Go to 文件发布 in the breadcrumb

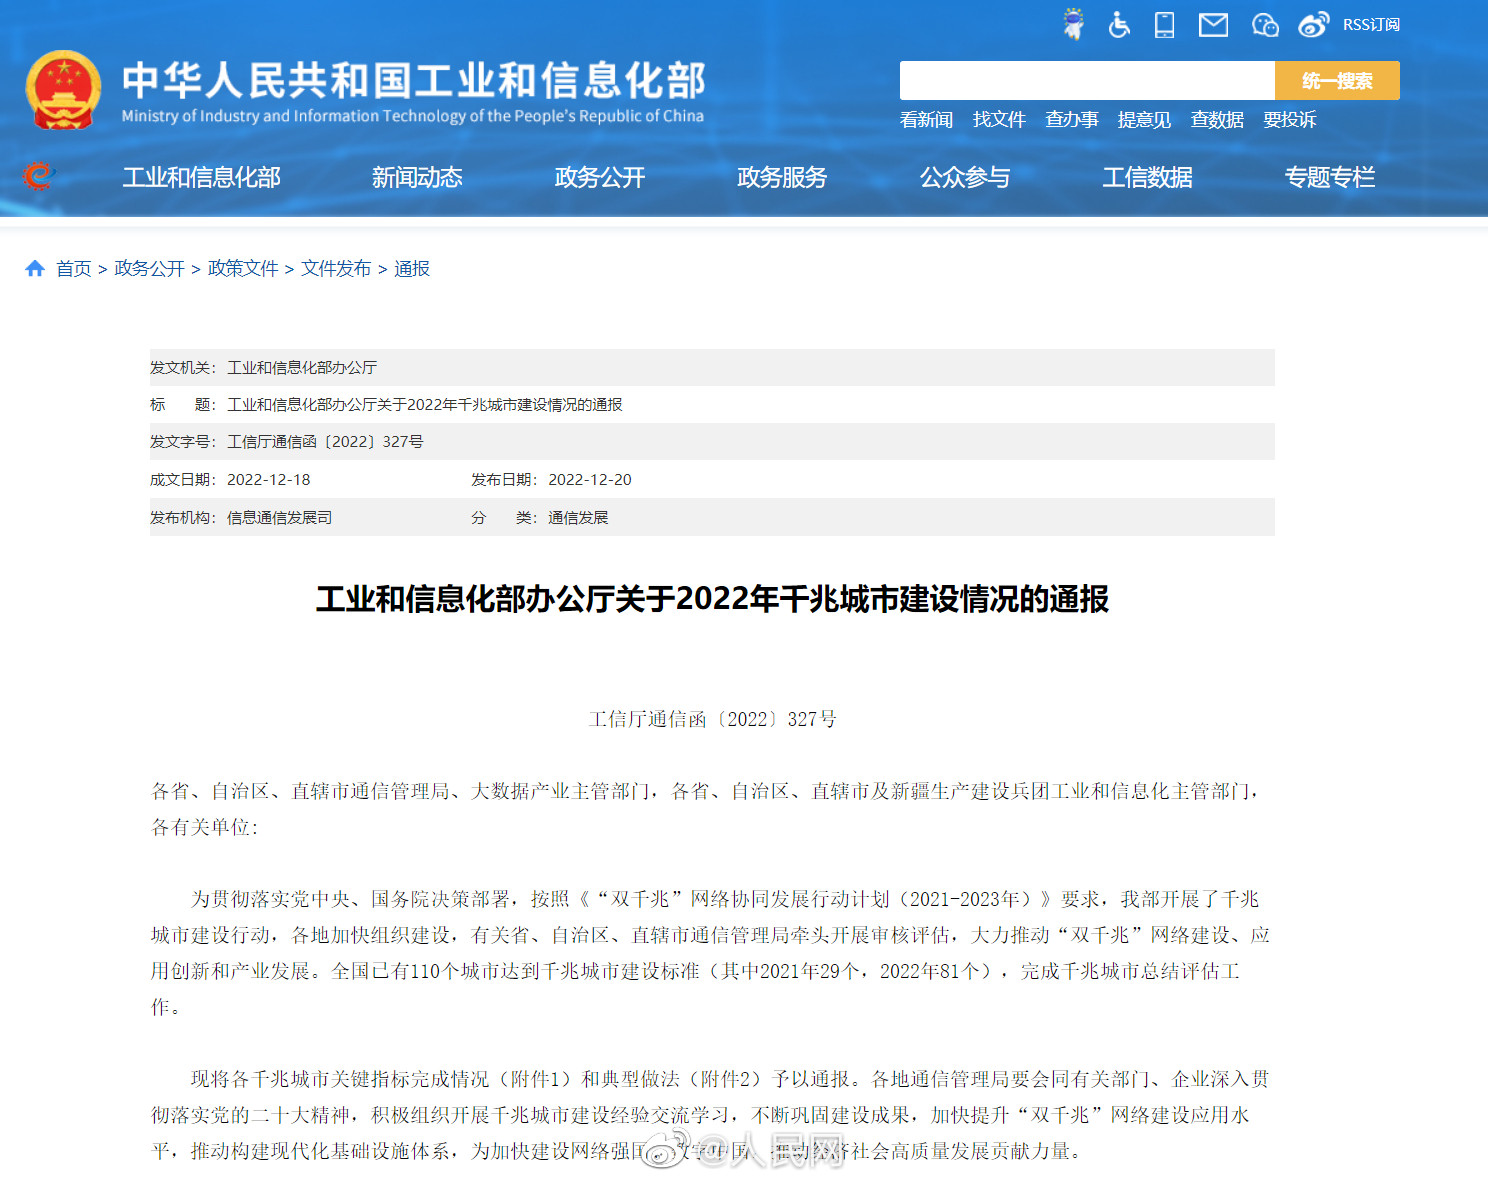[336, 268]
